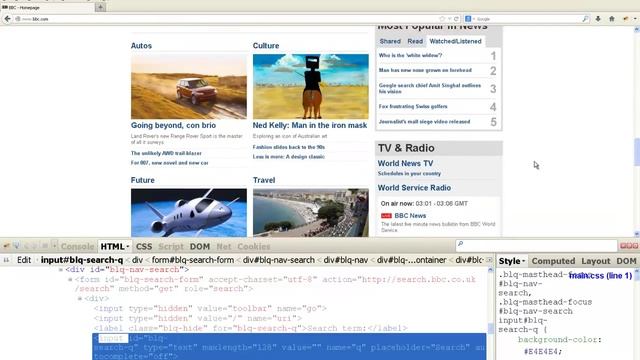This screenshot has width=640, height=360.
Task: Collapse the form#blq-search-form node
Action: [70, 280]
